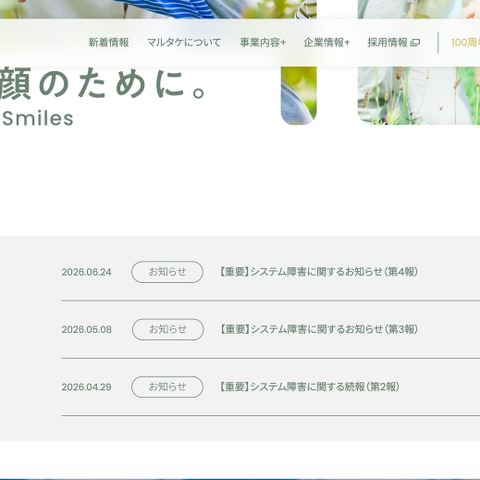The image size is (480, 480).
Task: Click the 顔のために。 headline
Action: 103,84
